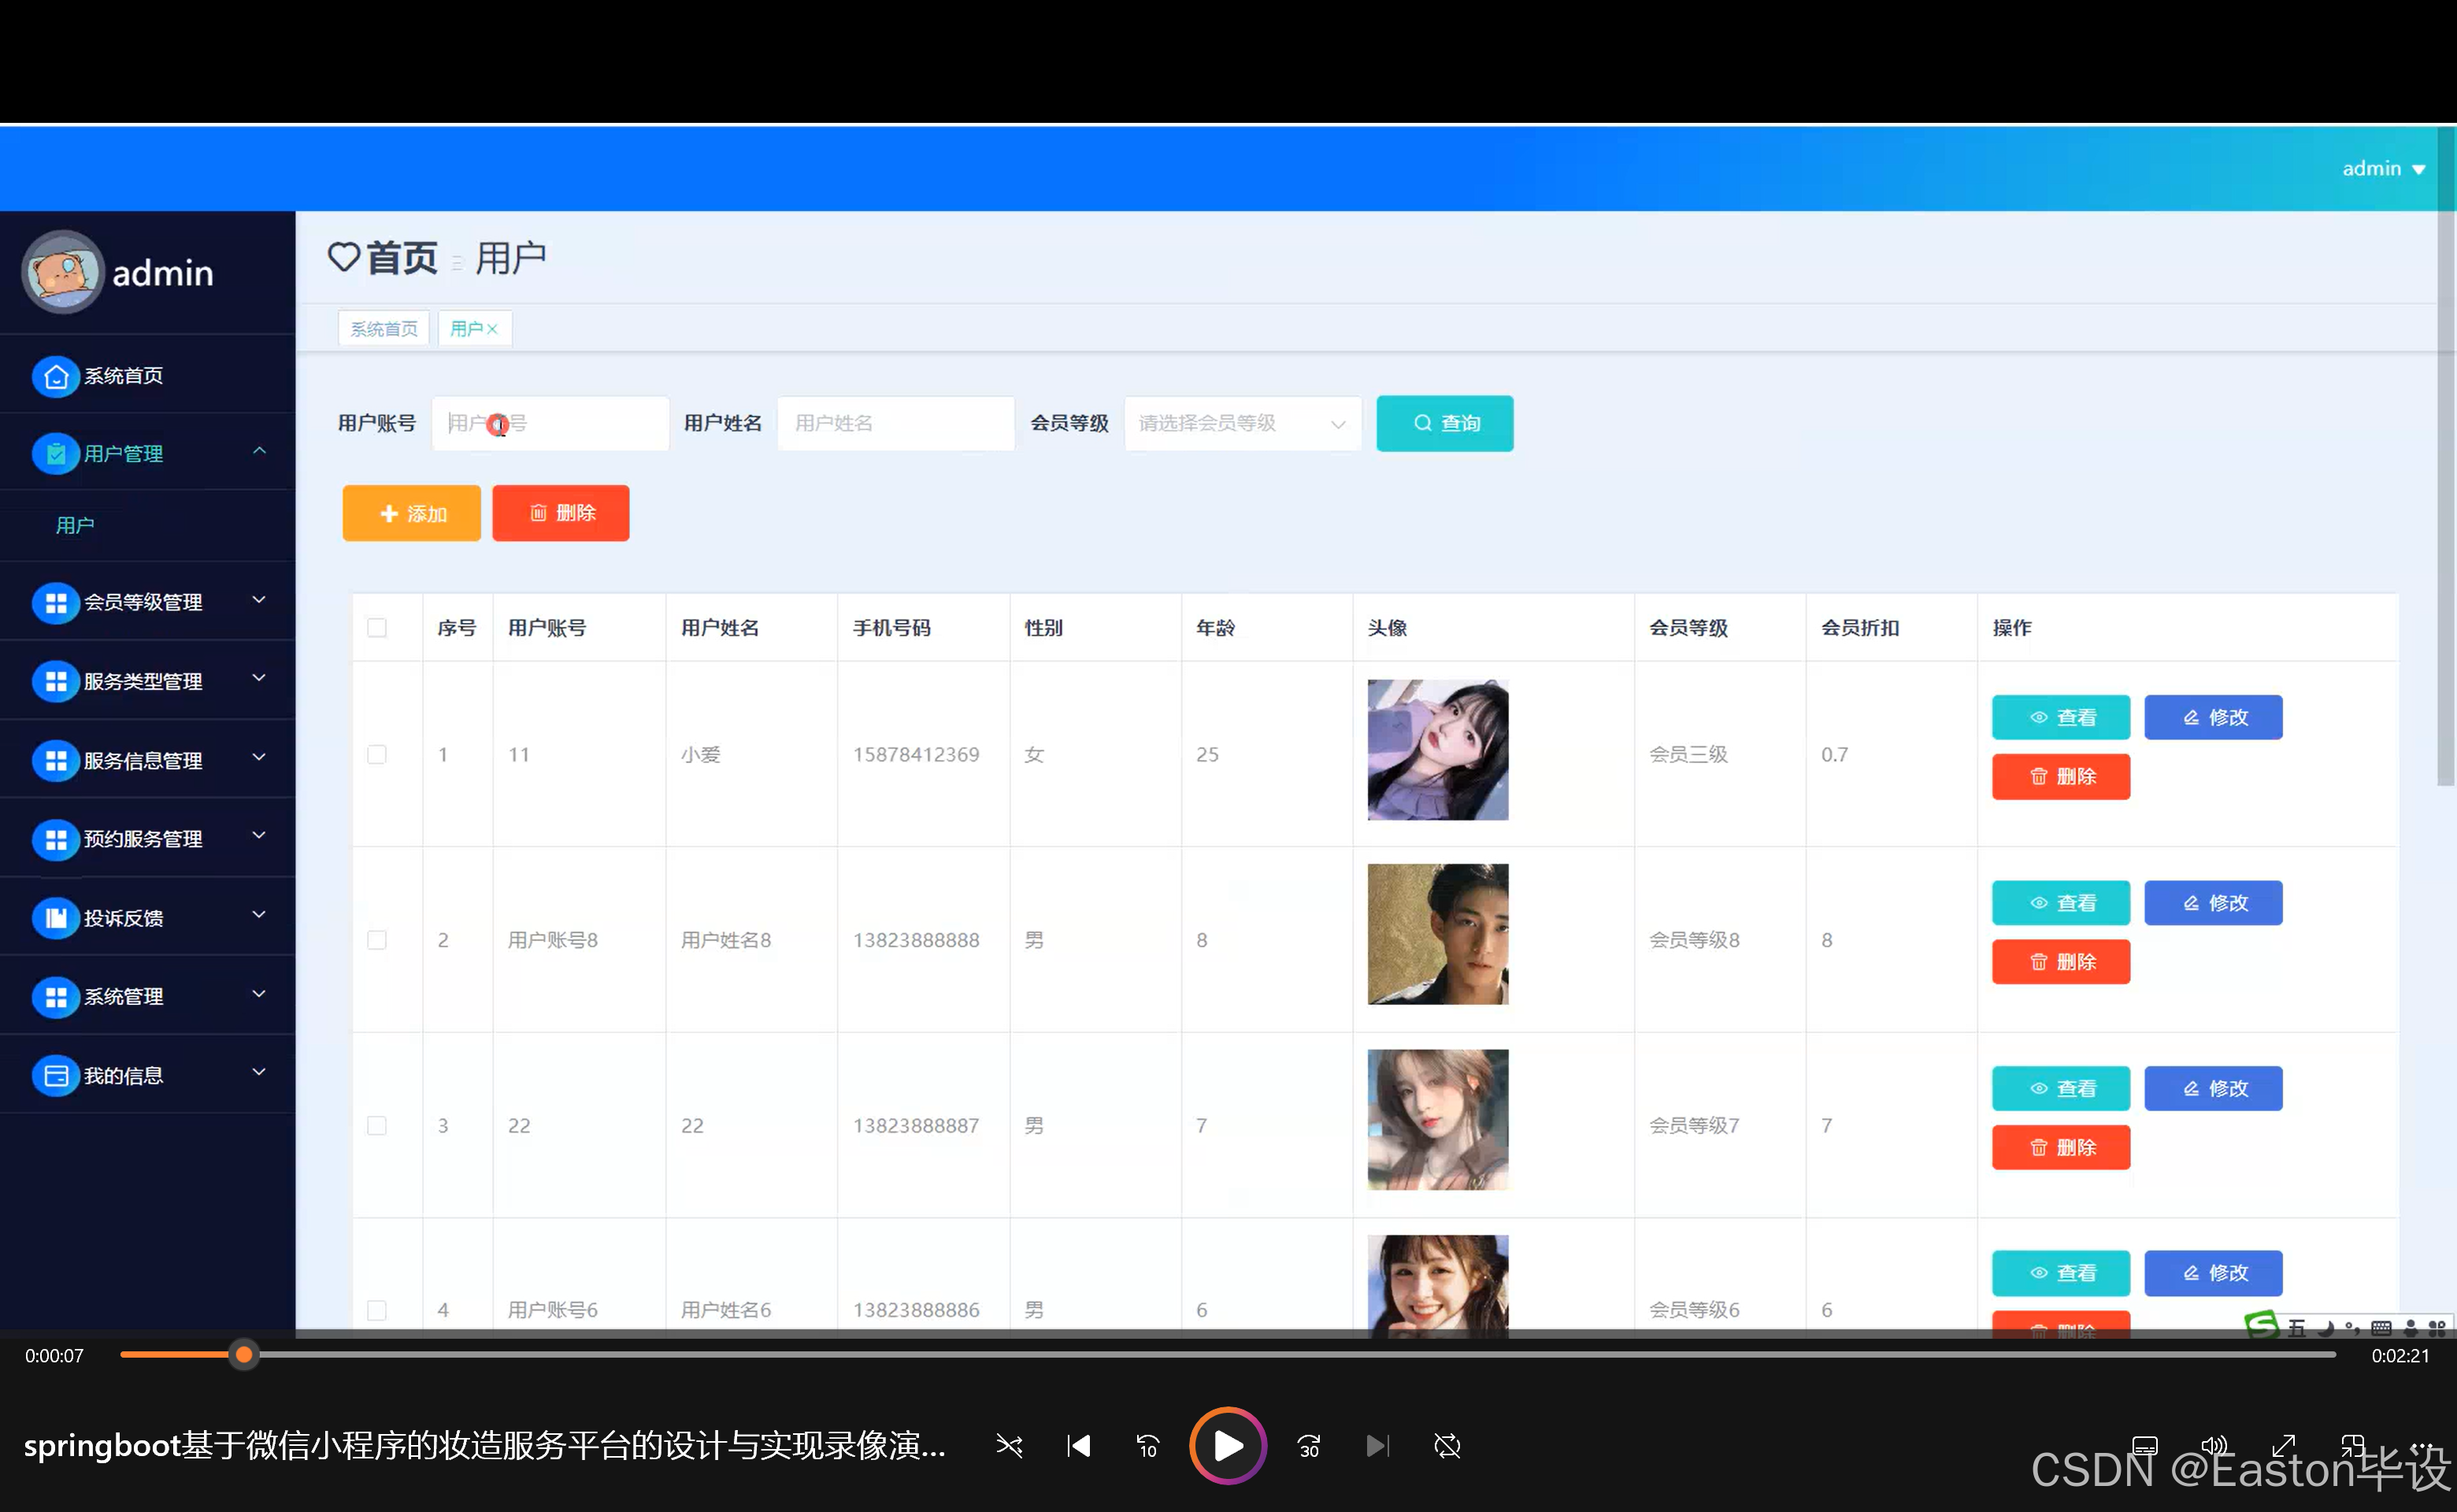Check the checkbox for user 小爱

[377, 755]
